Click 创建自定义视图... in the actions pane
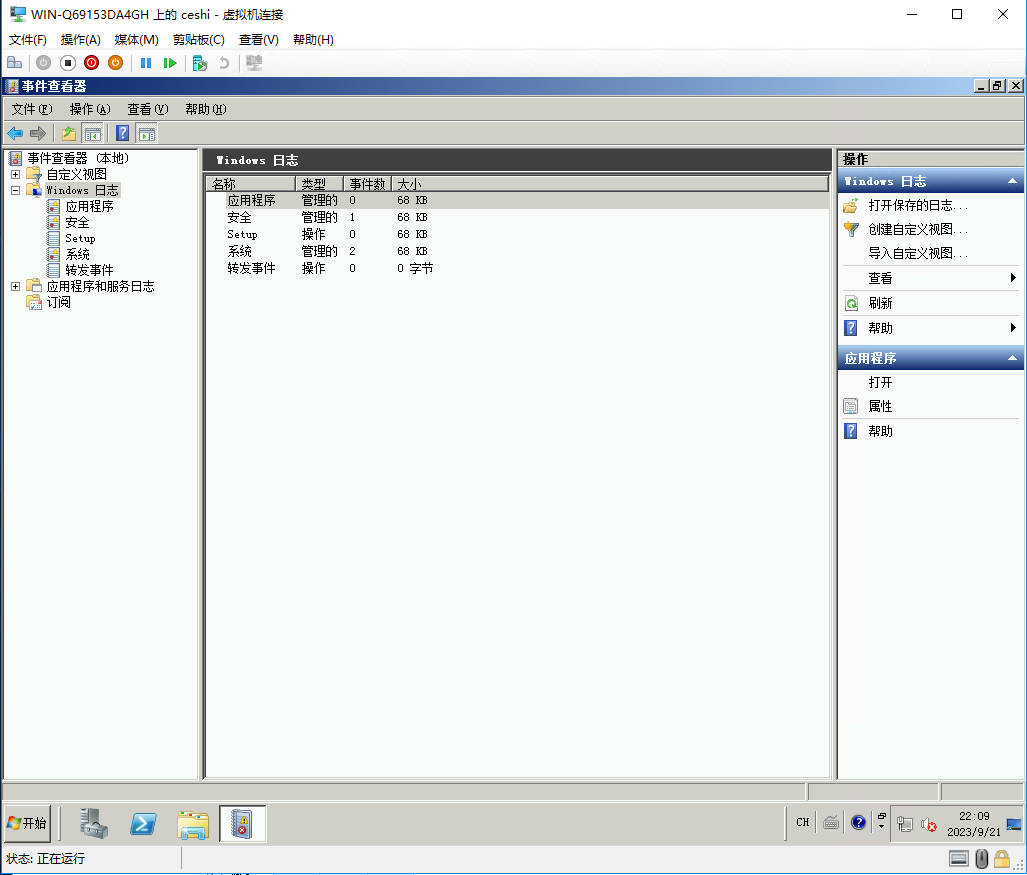Screen dimensions: 1027x875 tap(917, 229)
